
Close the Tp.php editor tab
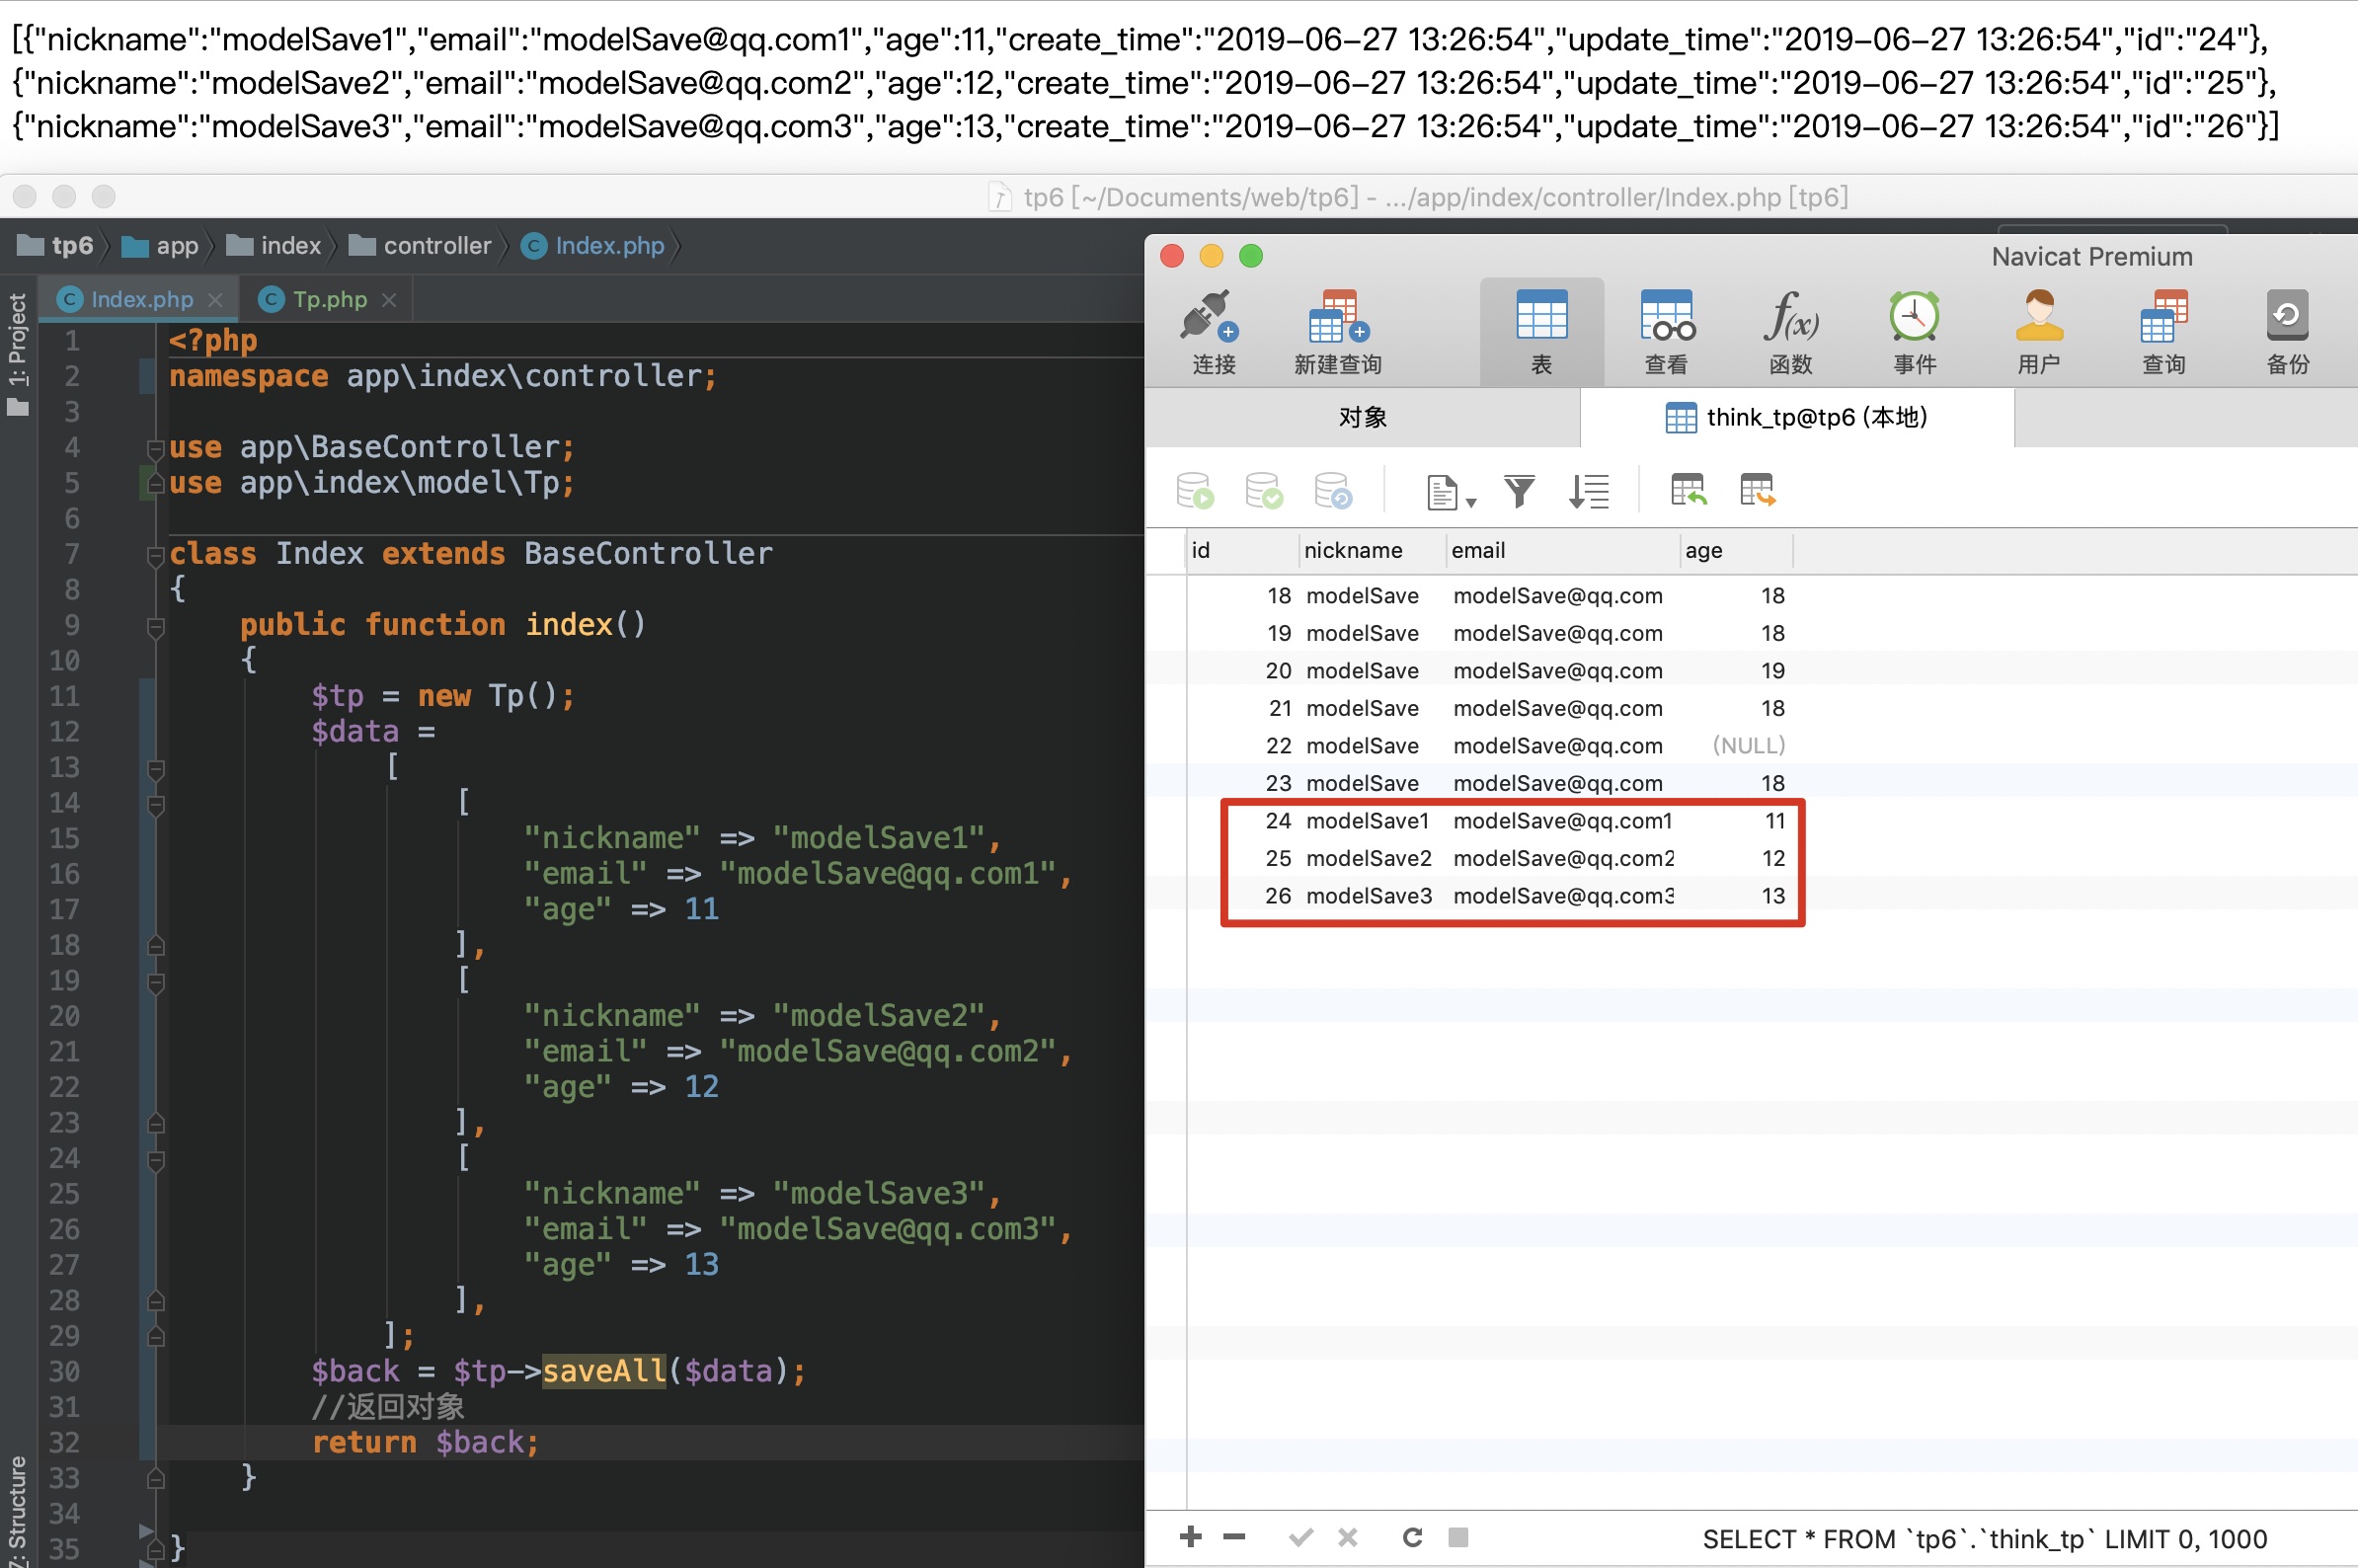[x=389, y=300]
